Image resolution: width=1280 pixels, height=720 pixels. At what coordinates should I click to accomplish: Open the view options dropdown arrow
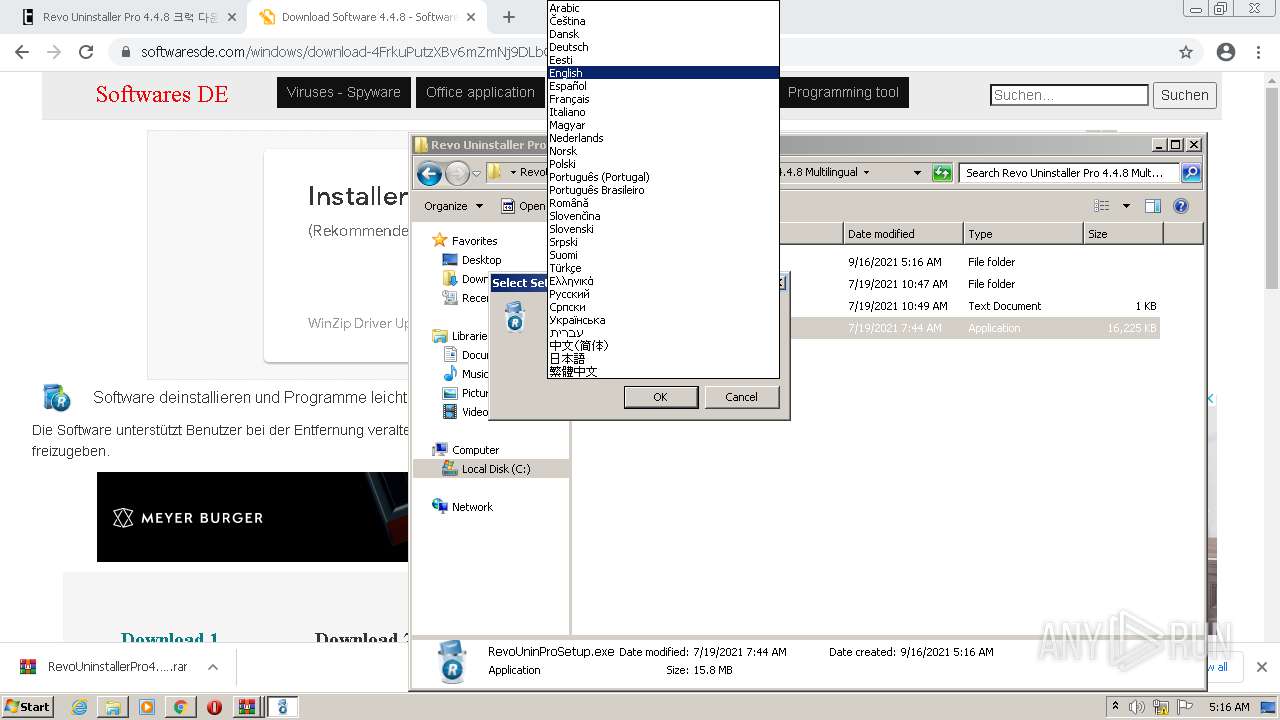coord(1126,206)
